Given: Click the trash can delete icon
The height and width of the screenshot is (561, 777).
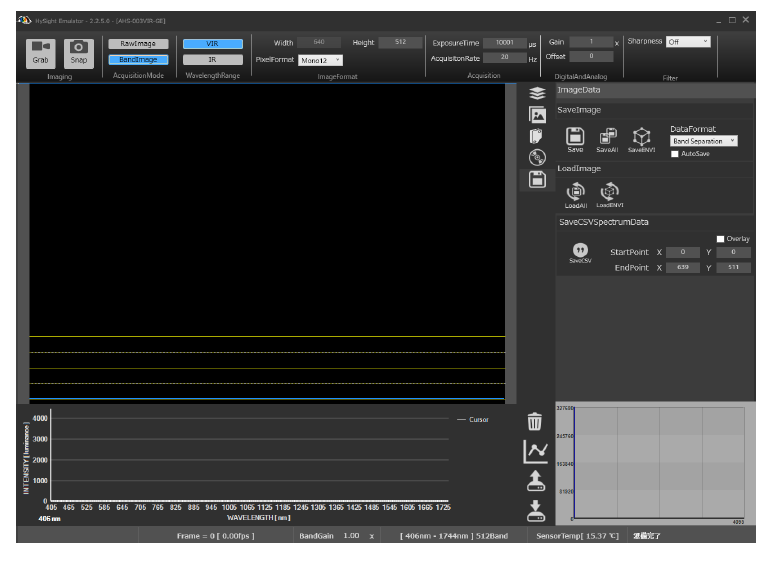Looking at the screenshot, I should click(x=535, y=422).
